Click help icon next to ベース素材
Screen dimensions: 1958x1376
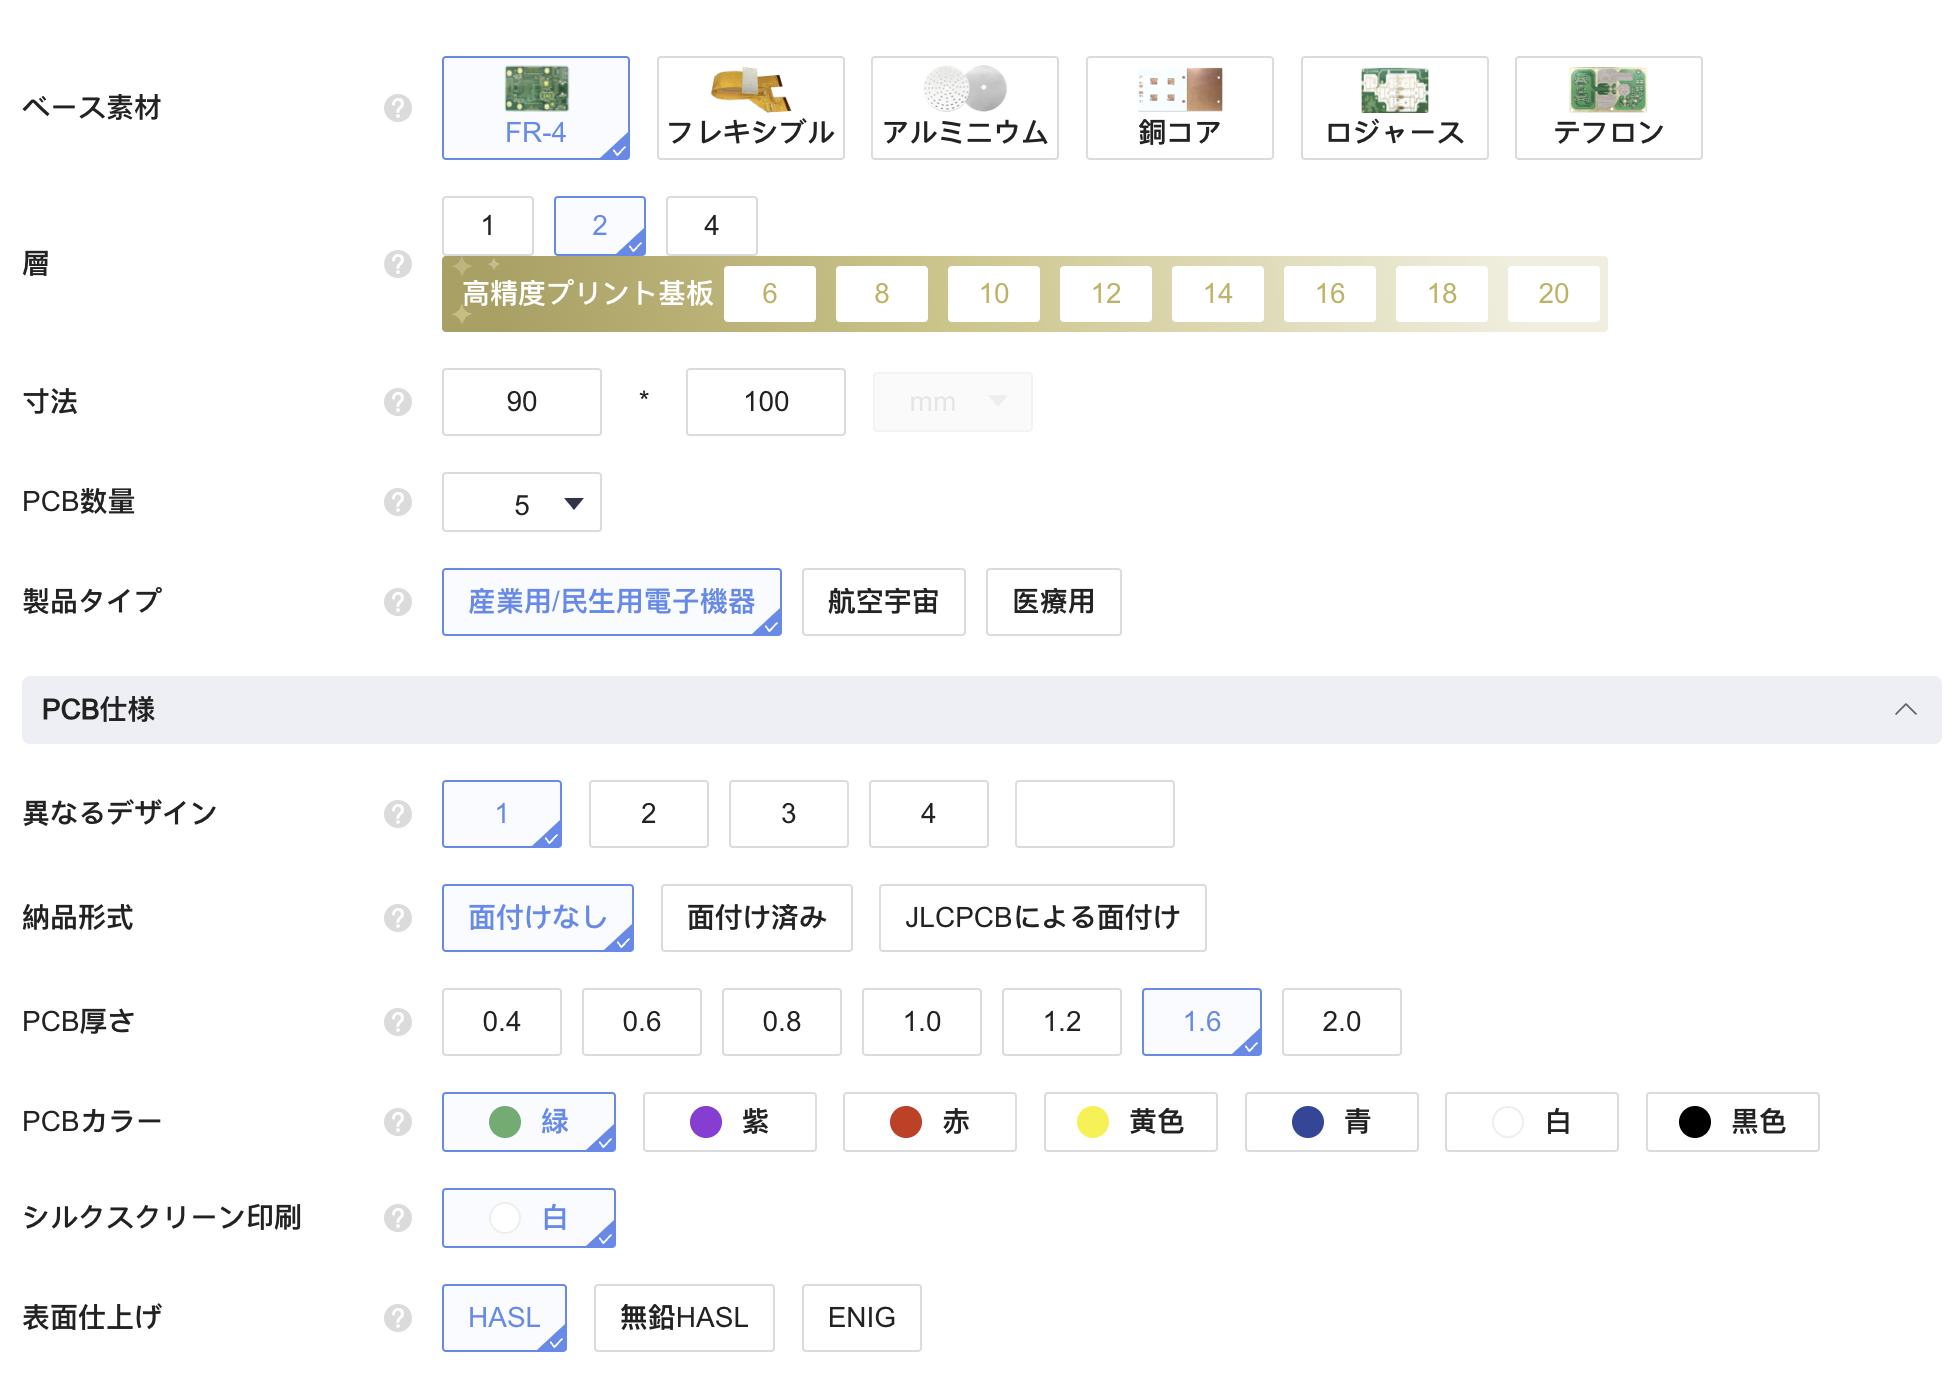398,108
